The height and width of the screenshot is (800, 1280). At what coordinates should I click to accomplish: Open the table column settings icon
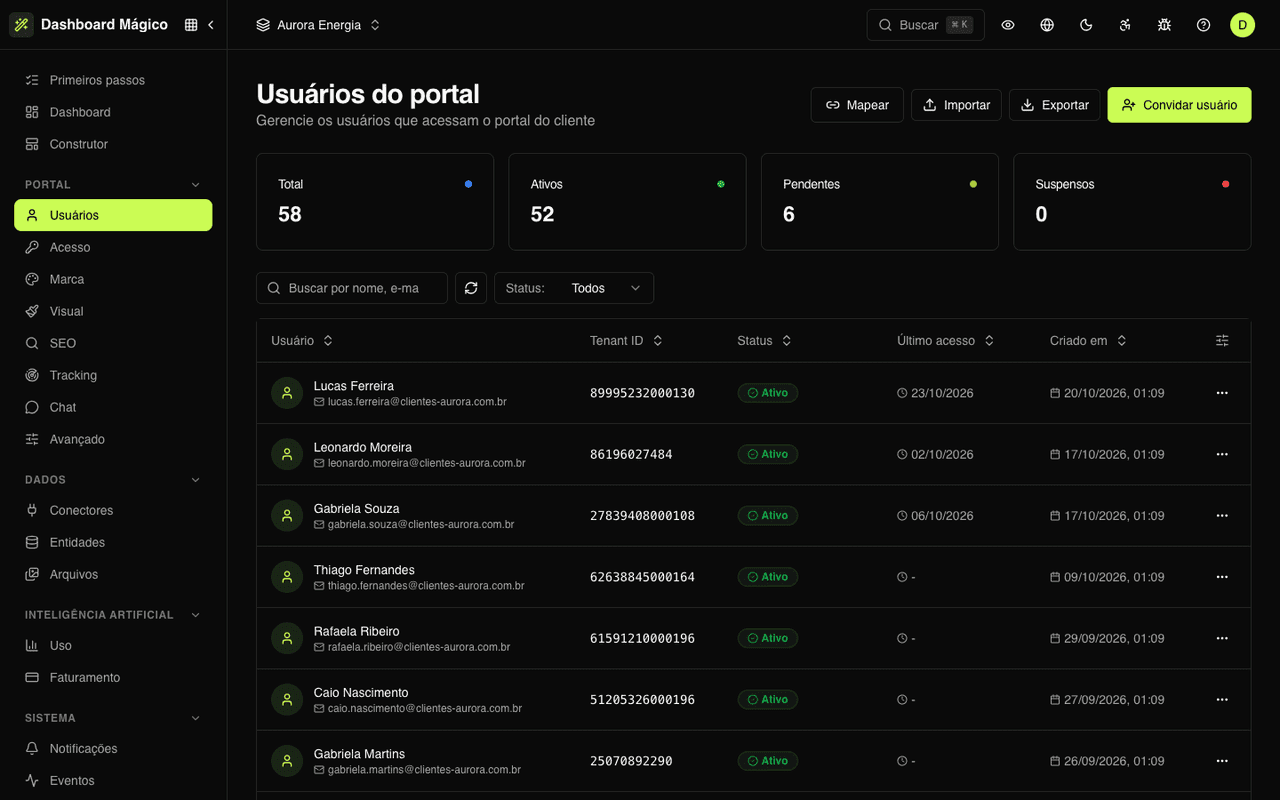(x=1222, y=341)
